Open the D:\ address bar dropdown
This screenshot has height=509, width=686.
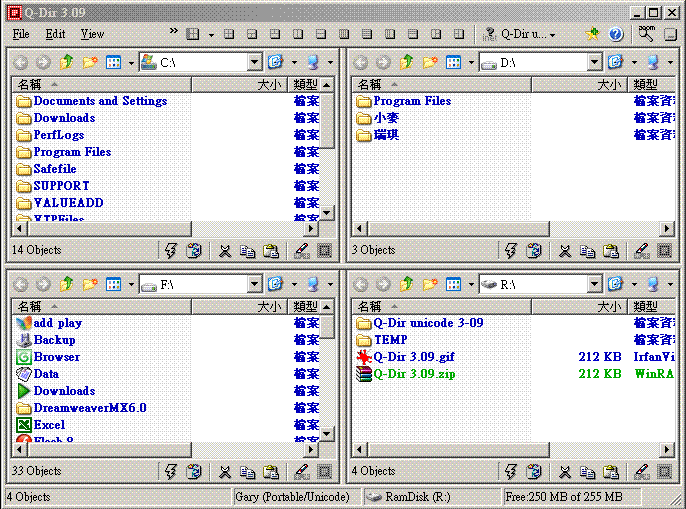[594, 62]
